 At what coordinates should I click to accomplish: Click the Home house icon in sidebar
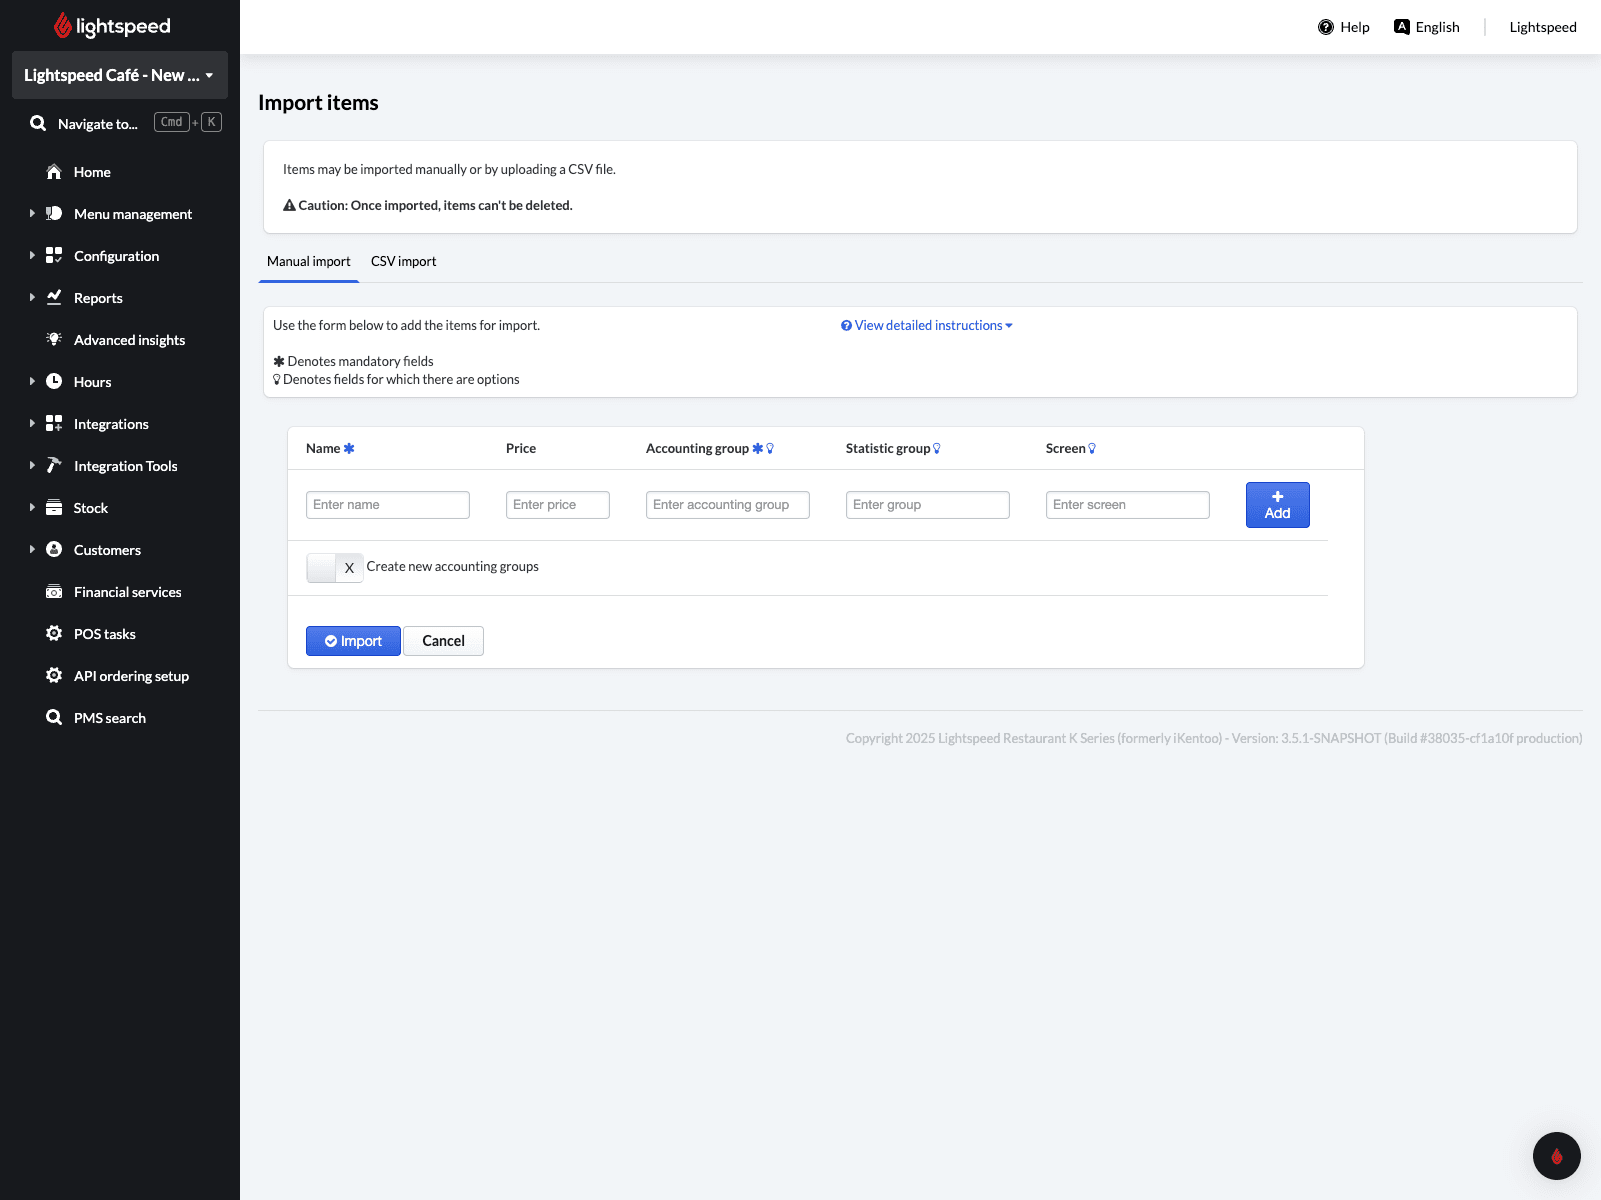click(54, 172)
